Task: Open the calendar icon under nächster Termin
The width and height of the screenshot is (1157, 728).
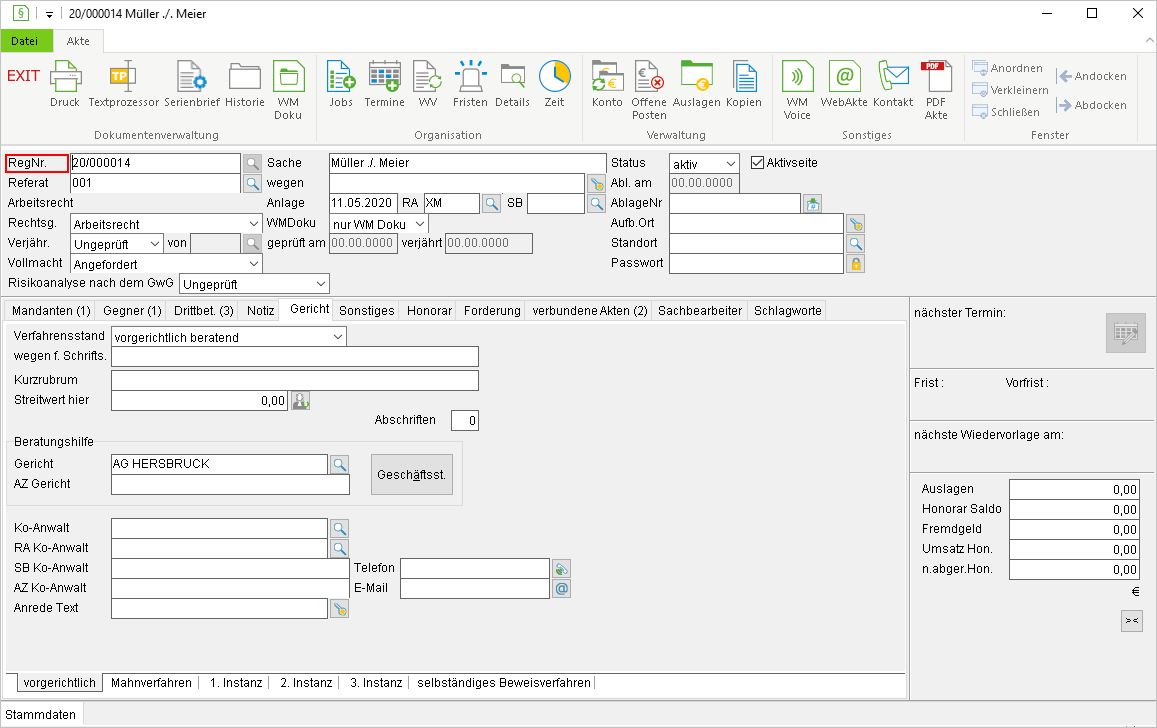Action: click(x=1125, y=333)
